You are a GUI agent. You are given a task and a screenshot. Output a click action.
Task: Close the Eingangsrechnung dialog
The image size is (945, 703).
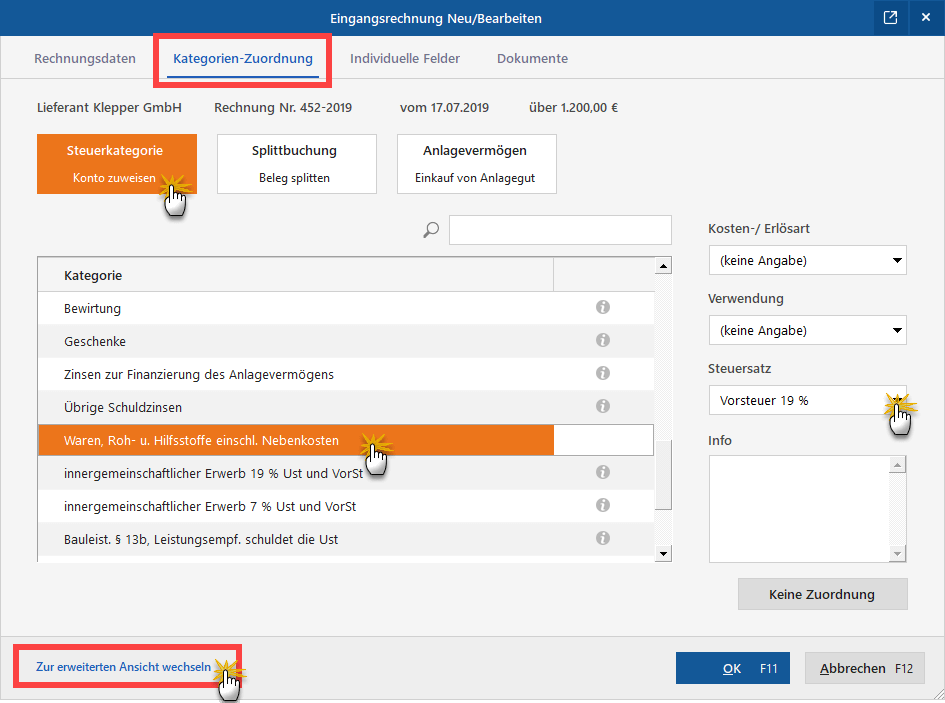[x=926, y=17]
